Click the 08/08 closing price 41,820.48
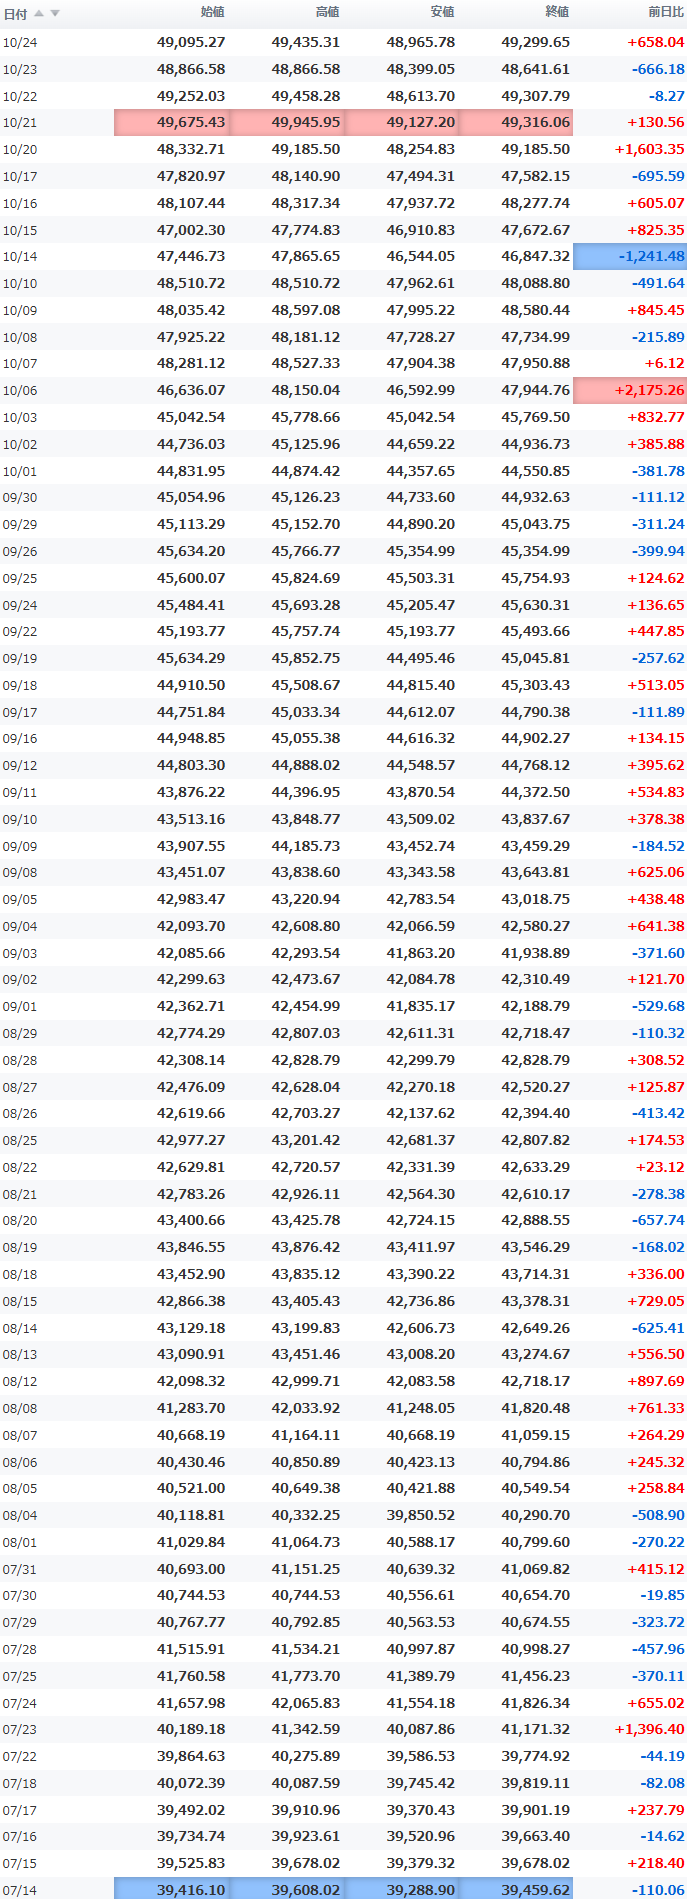This screenshot has height=1899, width=687. click(x=536, y=1408)
